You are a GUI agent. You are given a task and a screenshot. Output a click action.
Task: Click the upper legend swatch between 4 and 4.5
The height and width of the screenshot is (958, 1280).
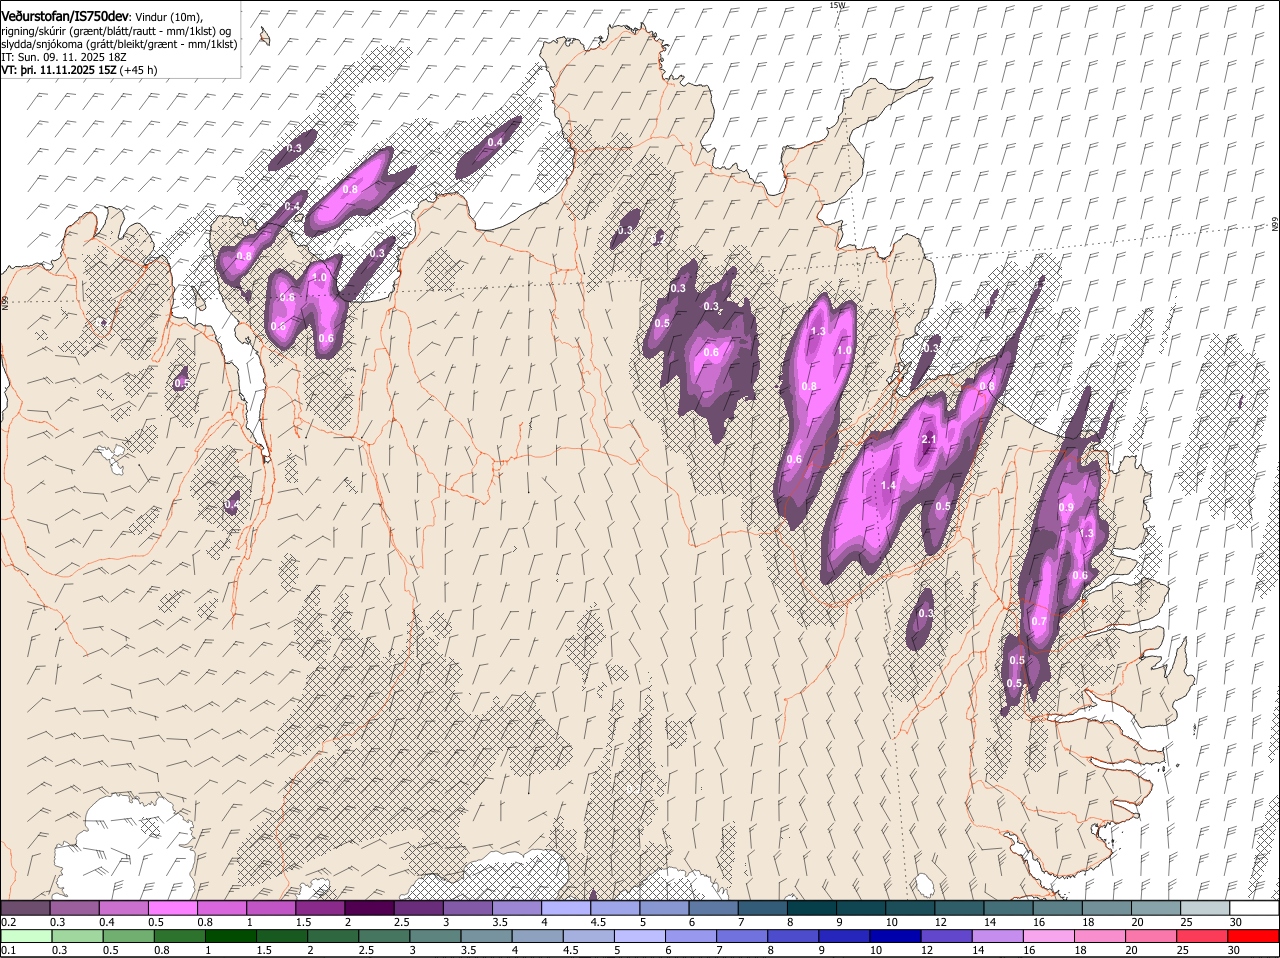coord(567,907)
